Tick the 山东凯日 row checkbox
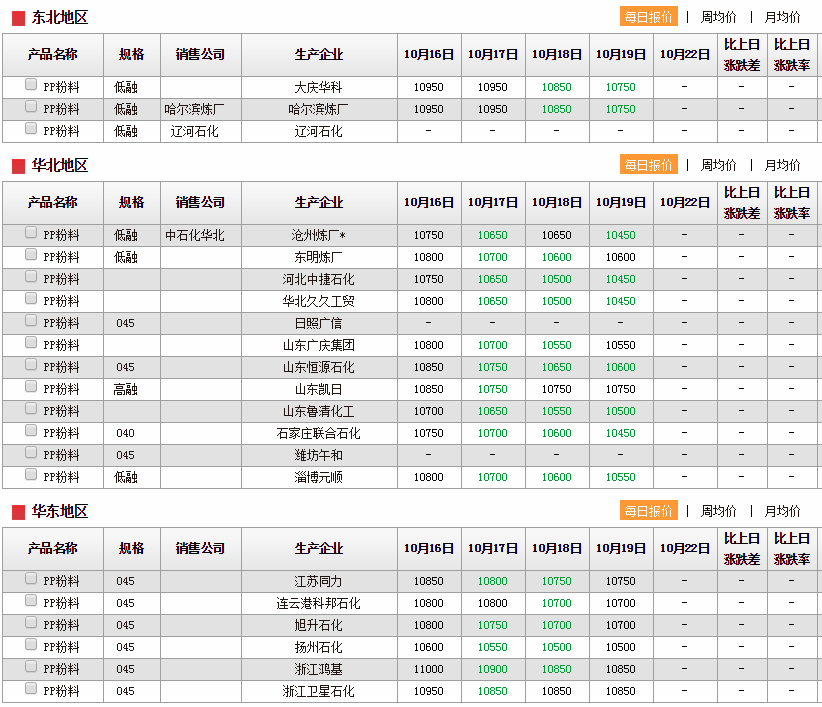Screen dimensions: 822x707 [x=31, y=386]
